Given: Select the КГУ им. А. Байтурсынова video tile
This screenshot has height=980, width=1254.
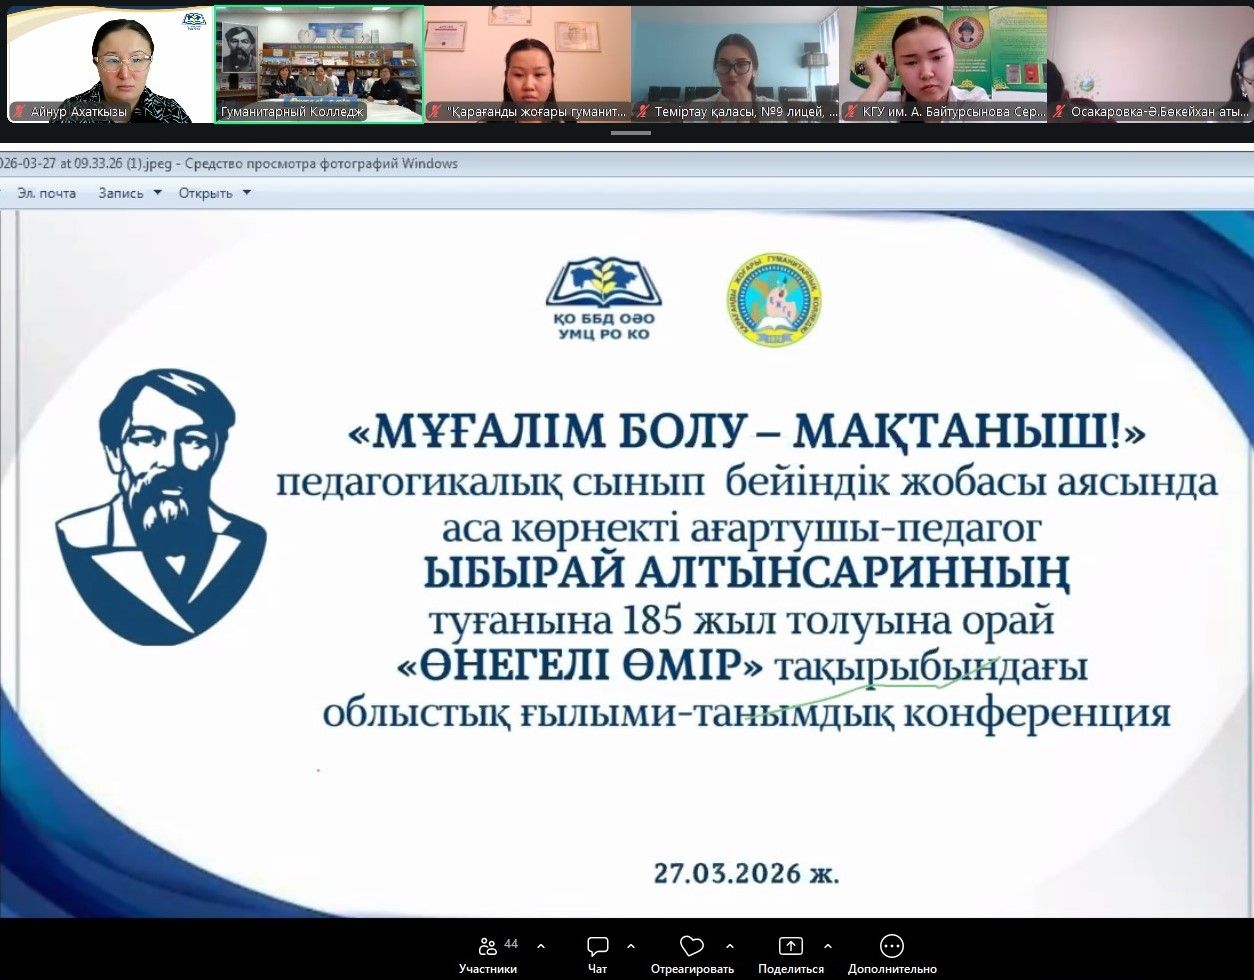Looking at the screenshot, I should [x=943, y=62].
